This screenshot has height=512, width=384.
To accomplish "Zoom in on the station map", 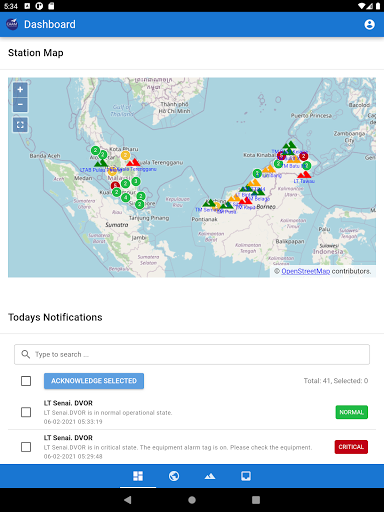I will tap(20, 90).
